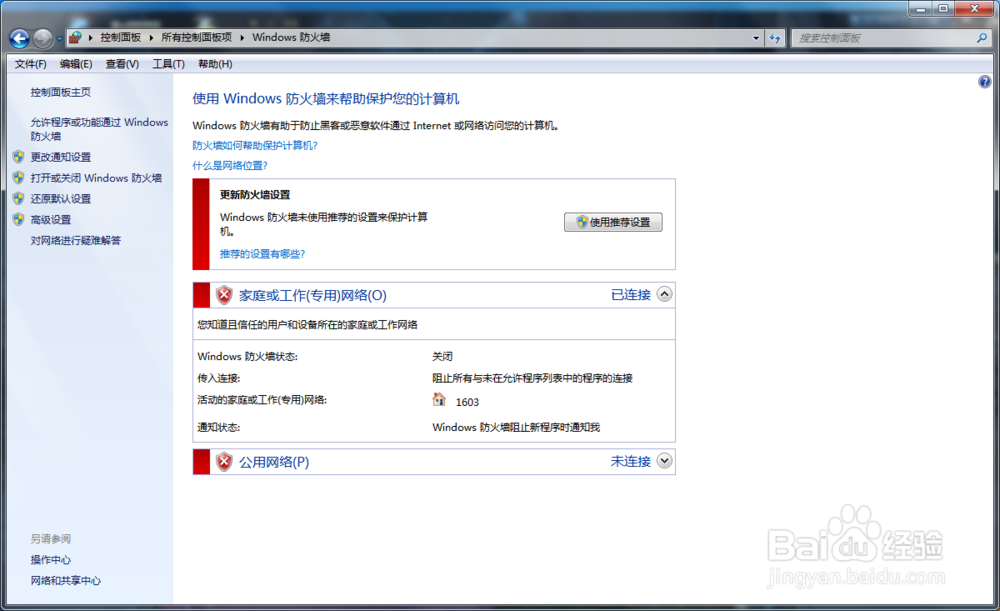Minimize the firewall window

pyautogui.click(x=921, y=9)
